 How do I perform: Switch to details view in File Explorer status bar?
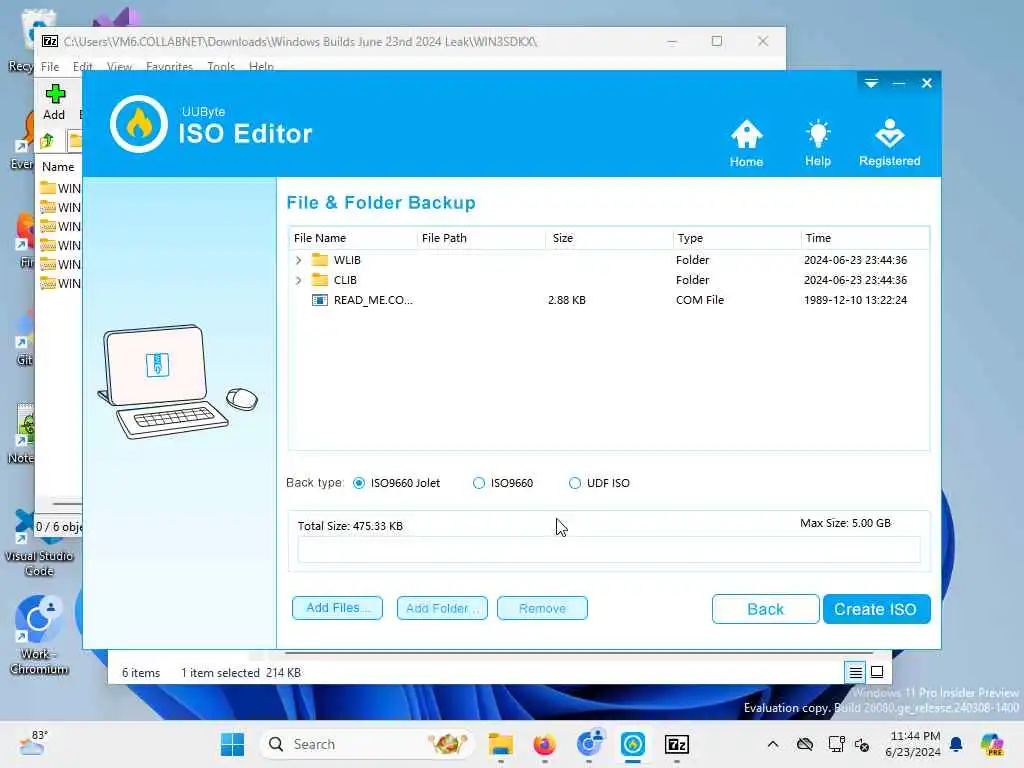click(856, 672)
